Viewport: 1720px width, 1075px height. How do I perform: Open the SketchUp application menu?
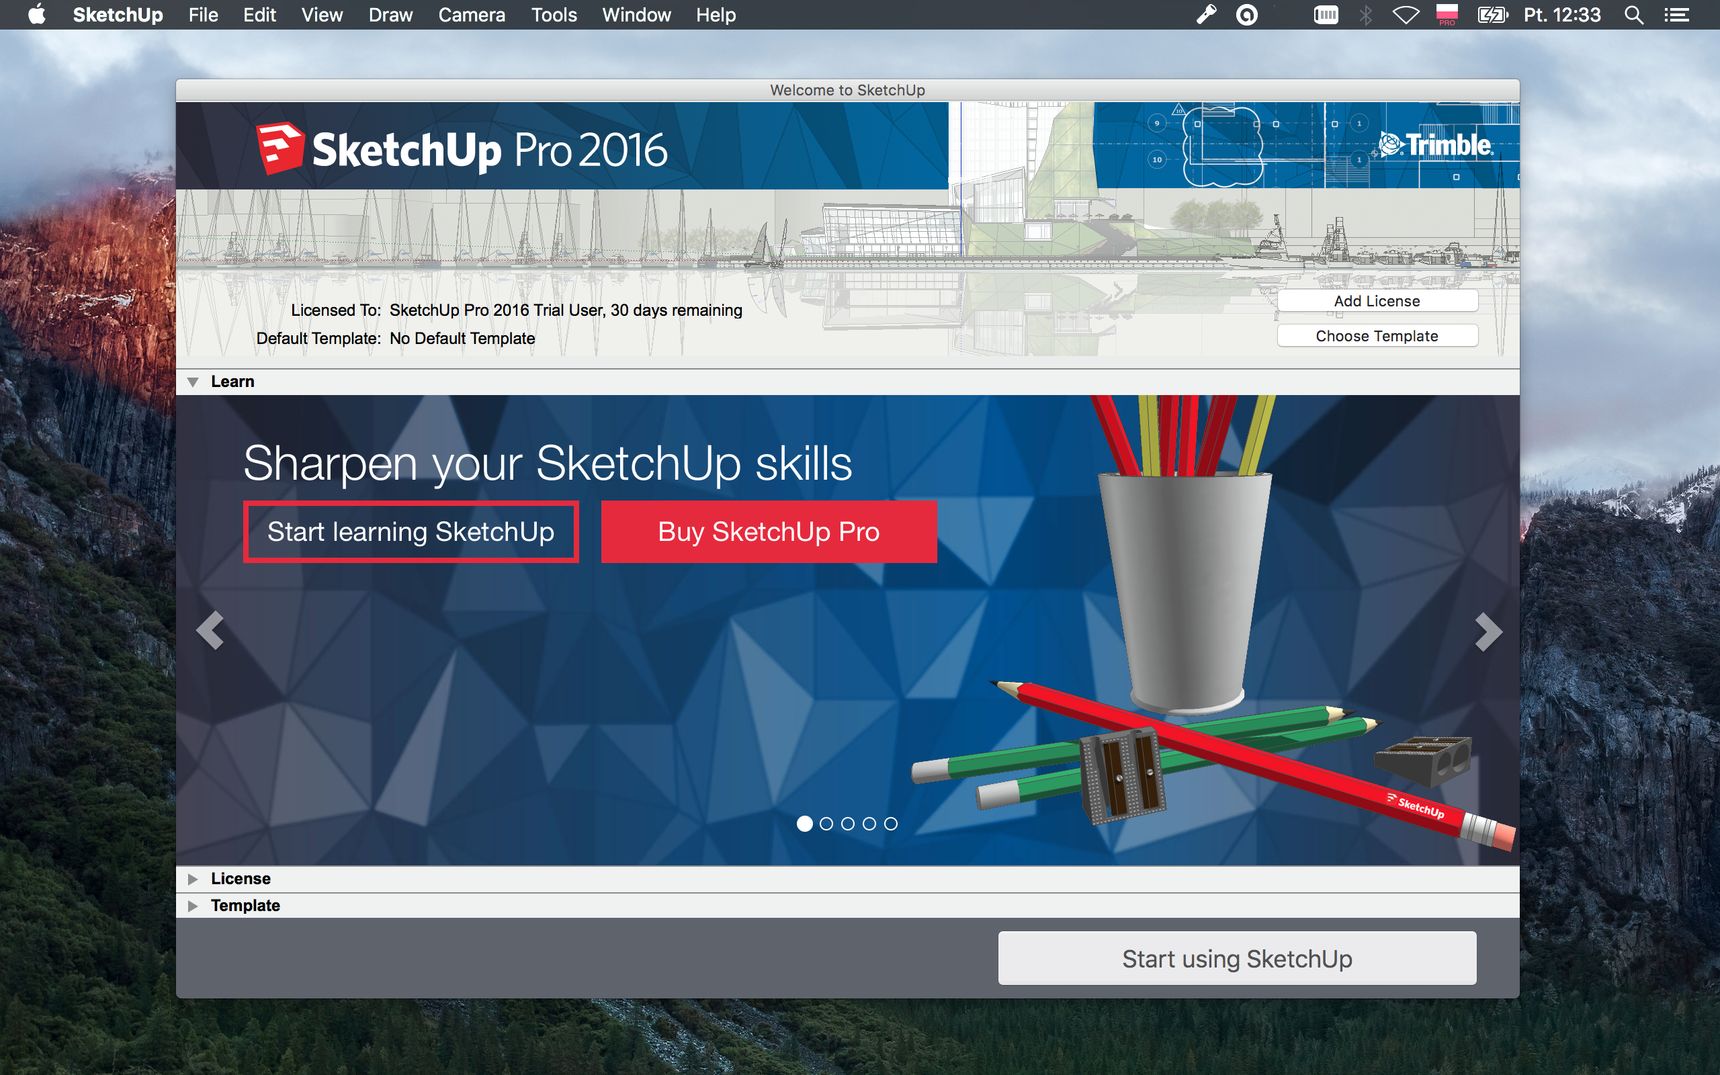click(117, 15)
